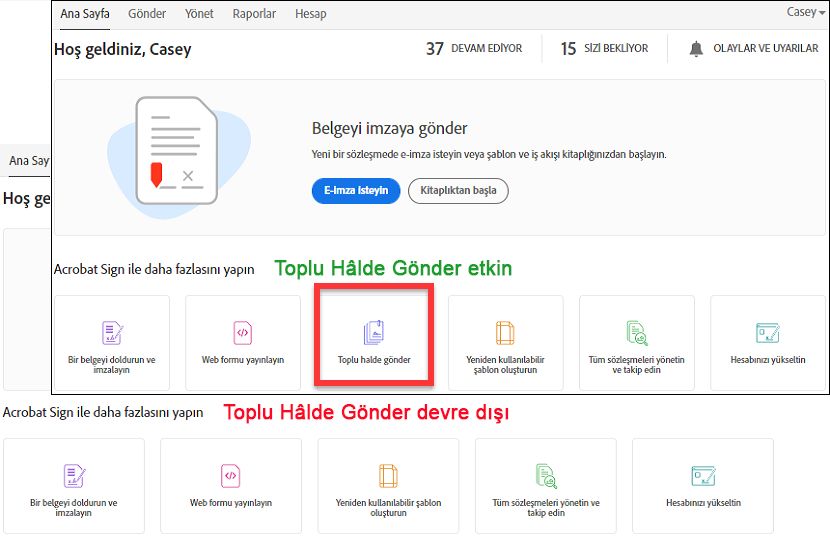The width and height of the screenshot is (830, 538).
Task: Click the Toplu halde gönder stacked-documents icon
Action: pyautogui.click(x=374, y=333)
